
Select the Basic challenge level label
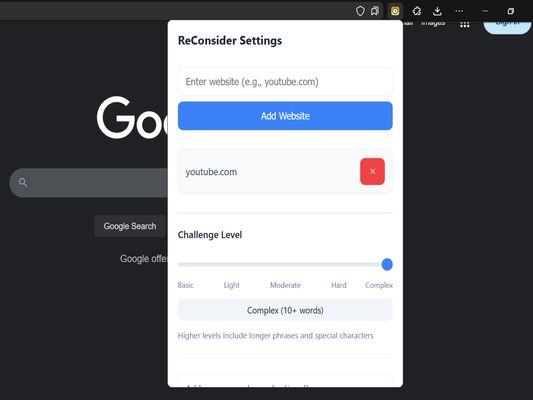click(186, 285)
